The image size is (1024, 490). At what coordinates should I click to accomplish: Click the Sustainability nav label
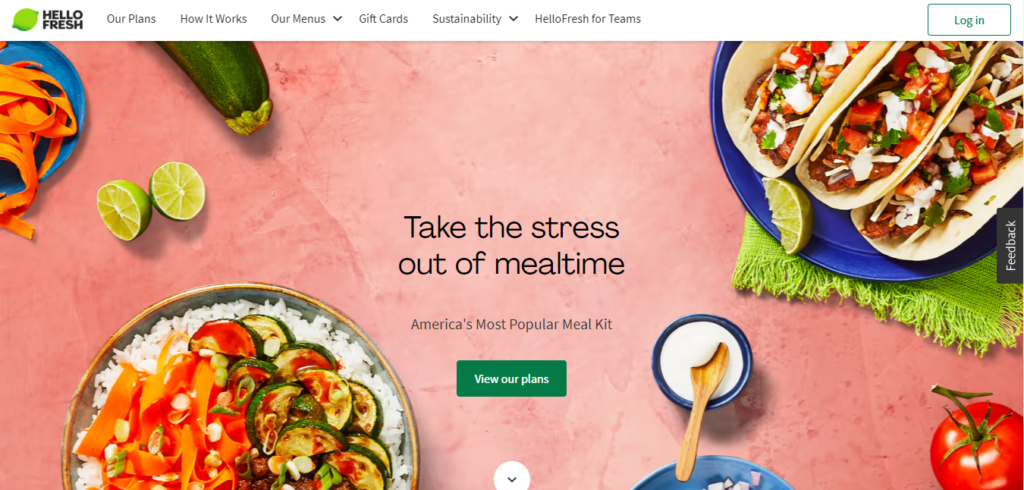click(466, 19)
